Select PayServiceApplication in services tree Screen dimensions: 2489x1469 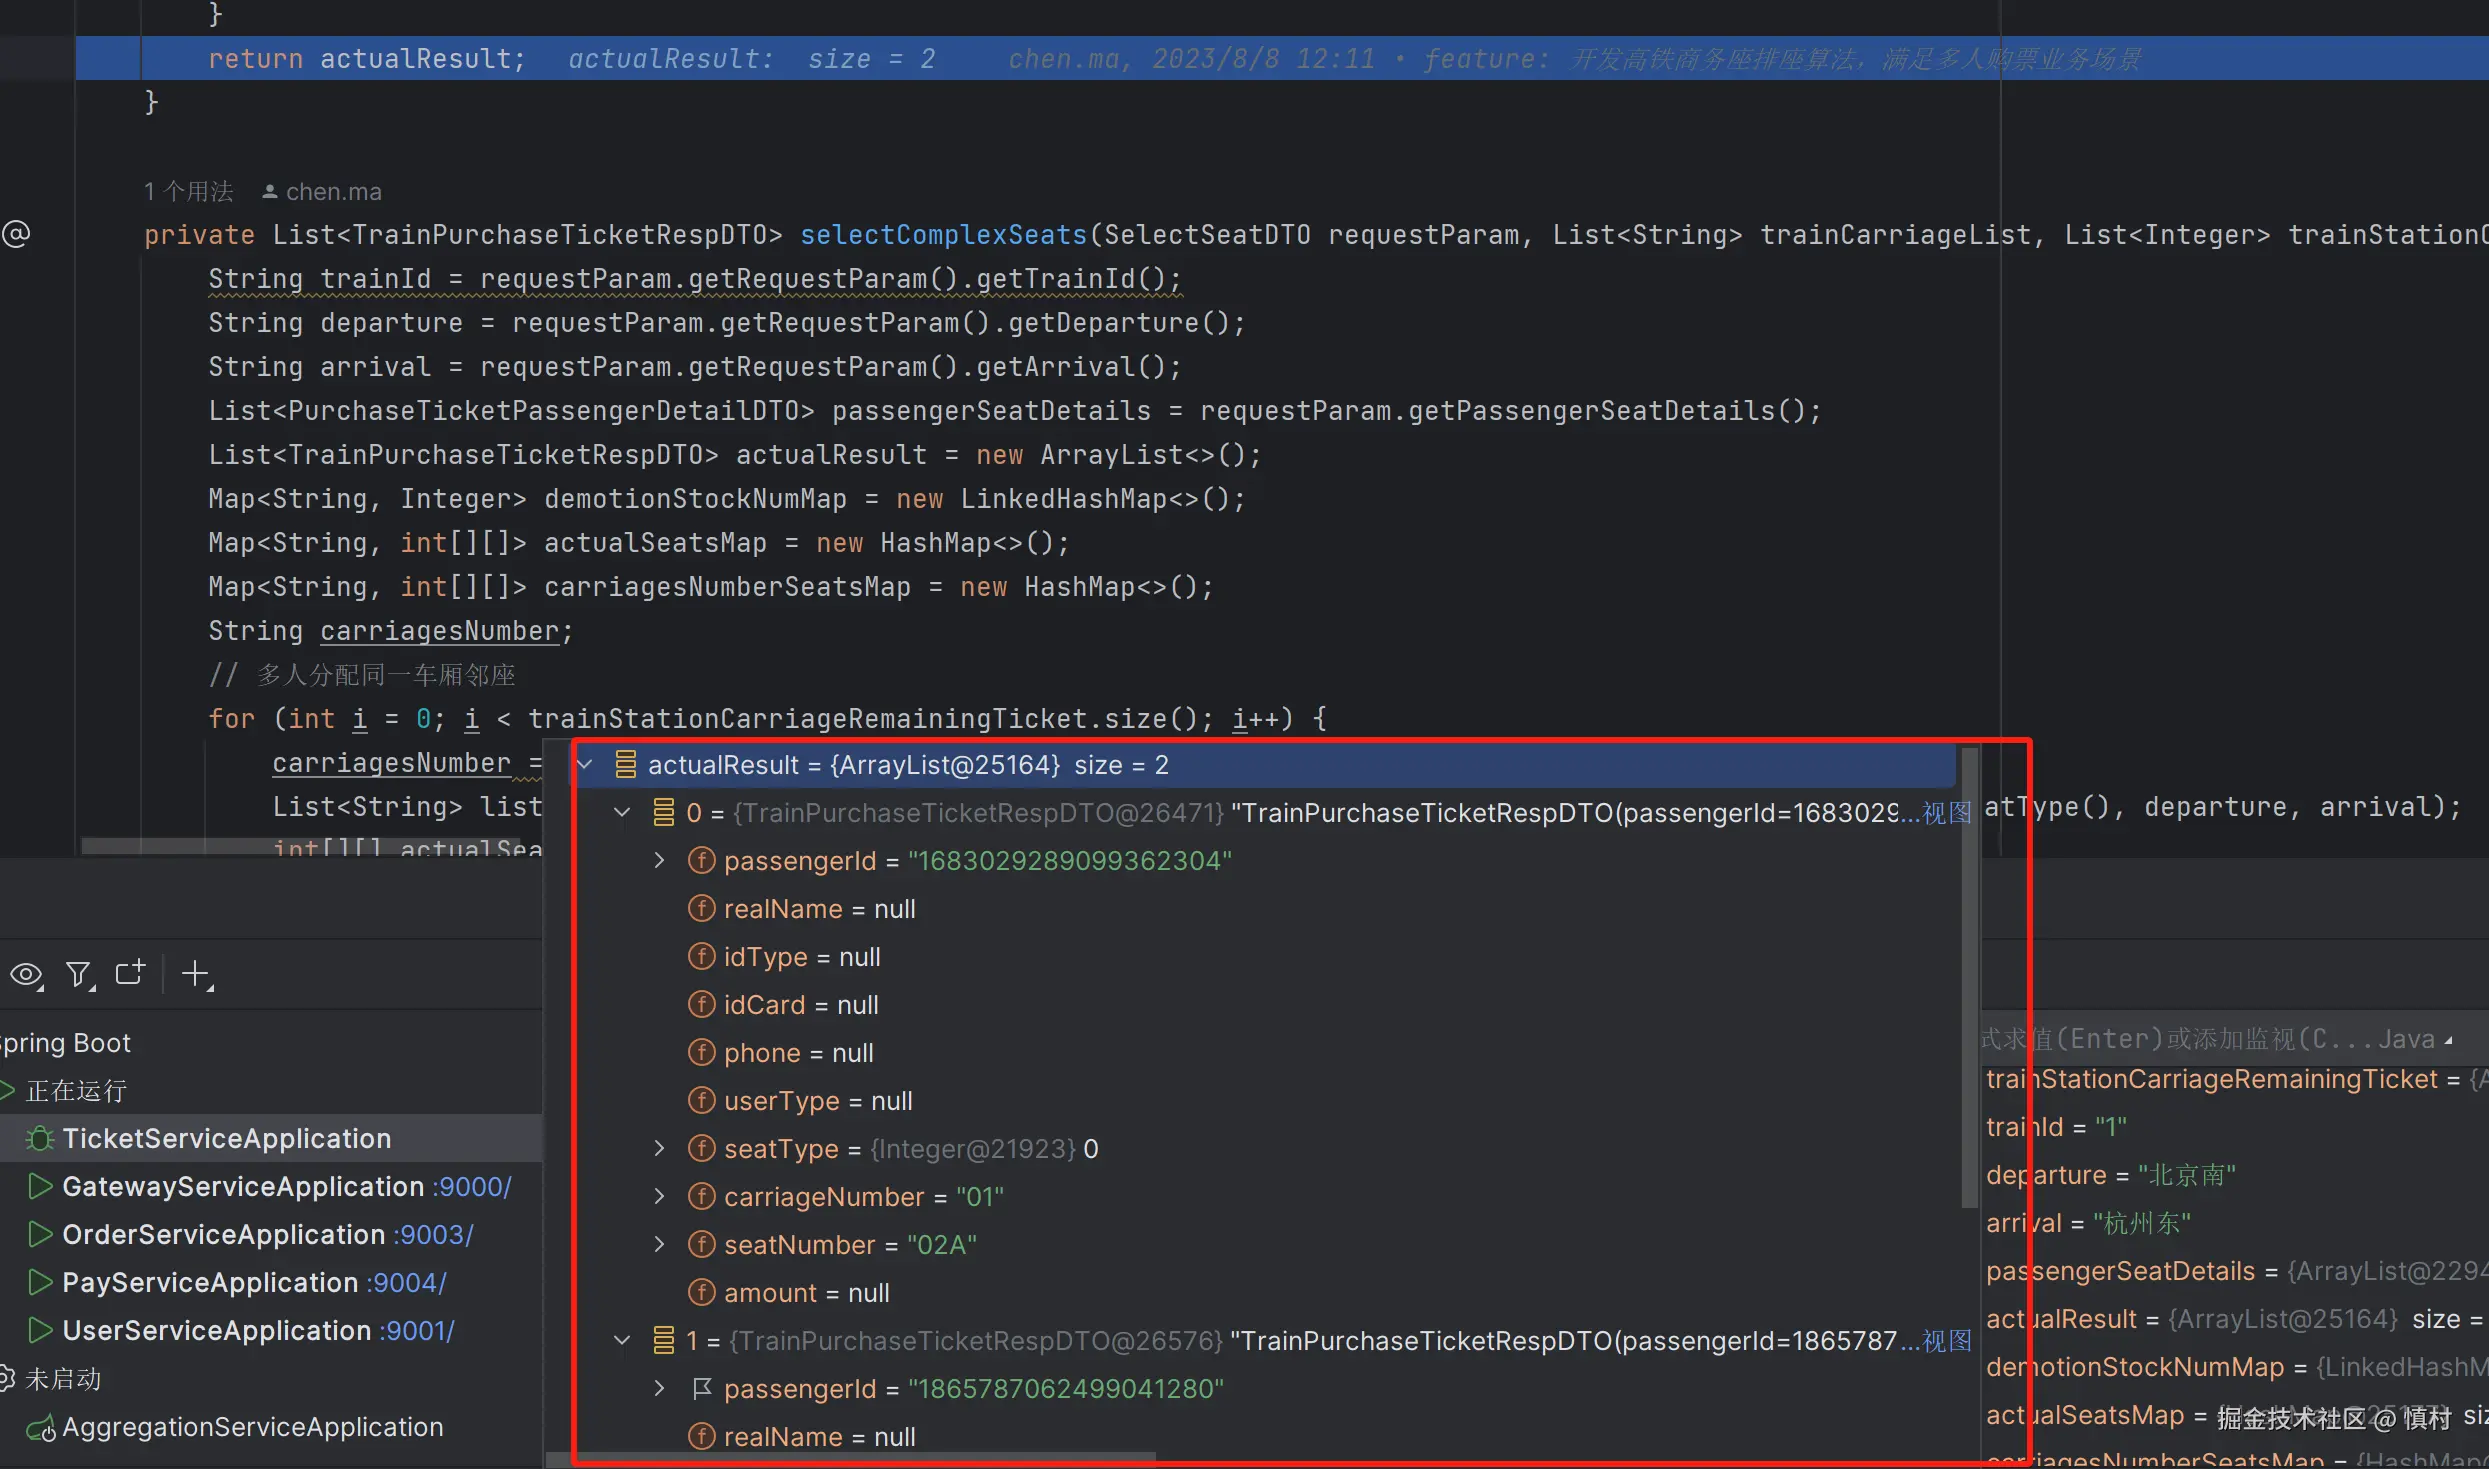pyautogui.click(x=210, y=1283)
